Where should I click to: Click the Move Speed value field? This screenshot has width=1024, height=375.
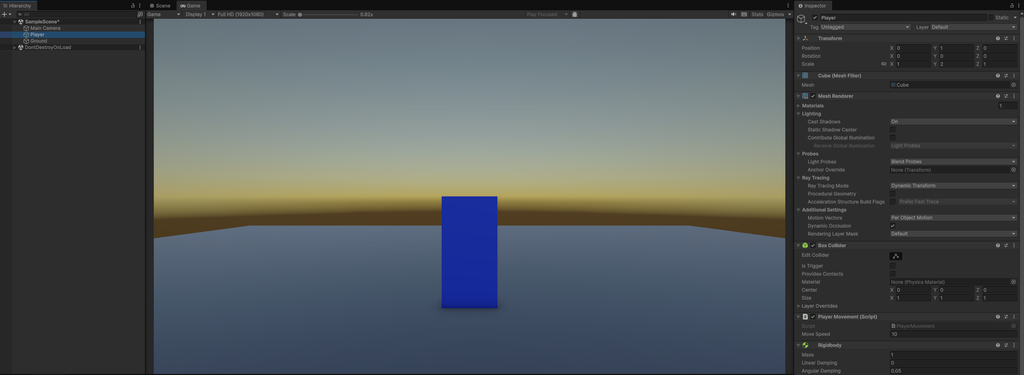pos(953,334)
